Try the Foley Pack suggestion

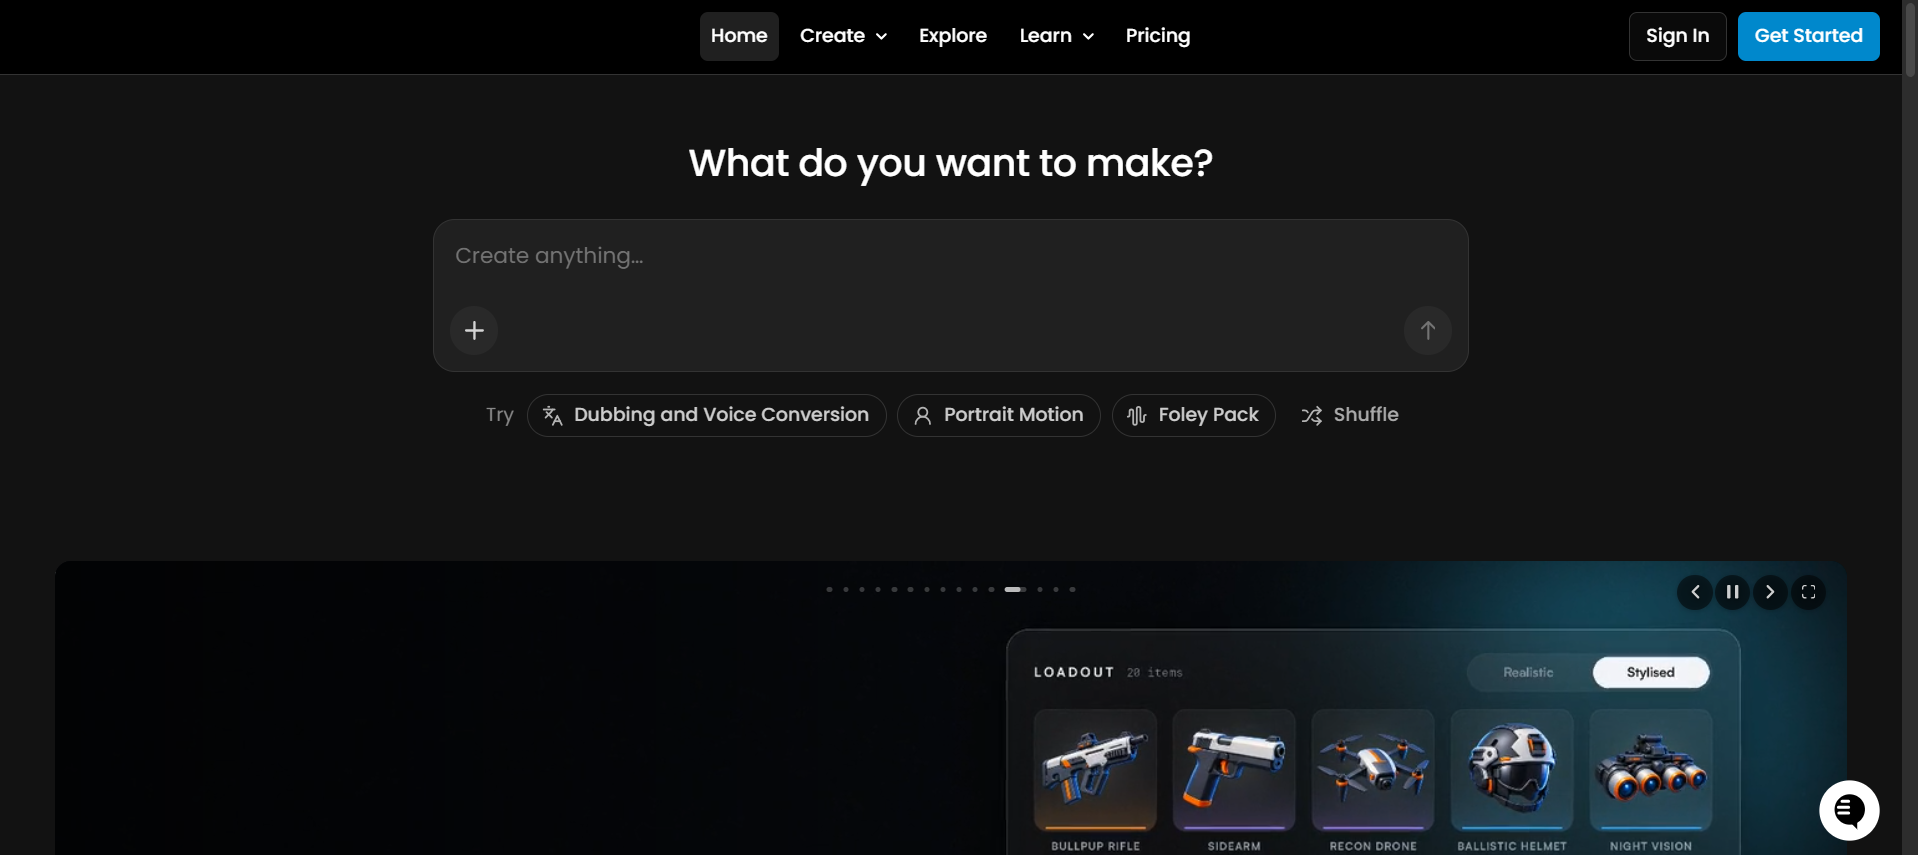click(1193, 415)
